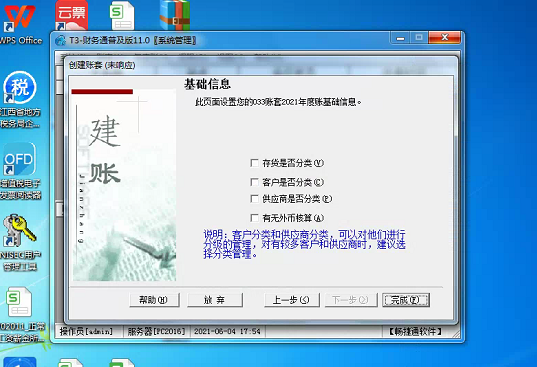The height and width of the screenshot is (367, 537).
Task: Open the red 云票 desktop icon
Action: click(x=72, y=15)
